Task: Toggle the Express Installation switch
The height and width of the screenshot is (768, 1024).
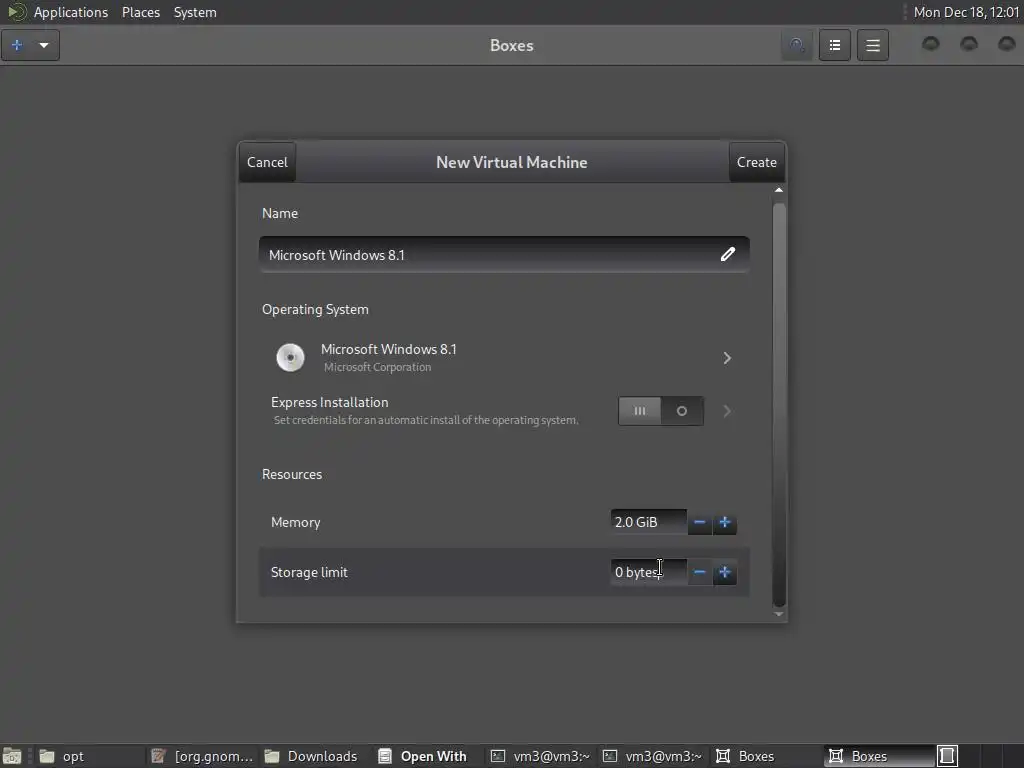Action: click(x=661, y=411)
